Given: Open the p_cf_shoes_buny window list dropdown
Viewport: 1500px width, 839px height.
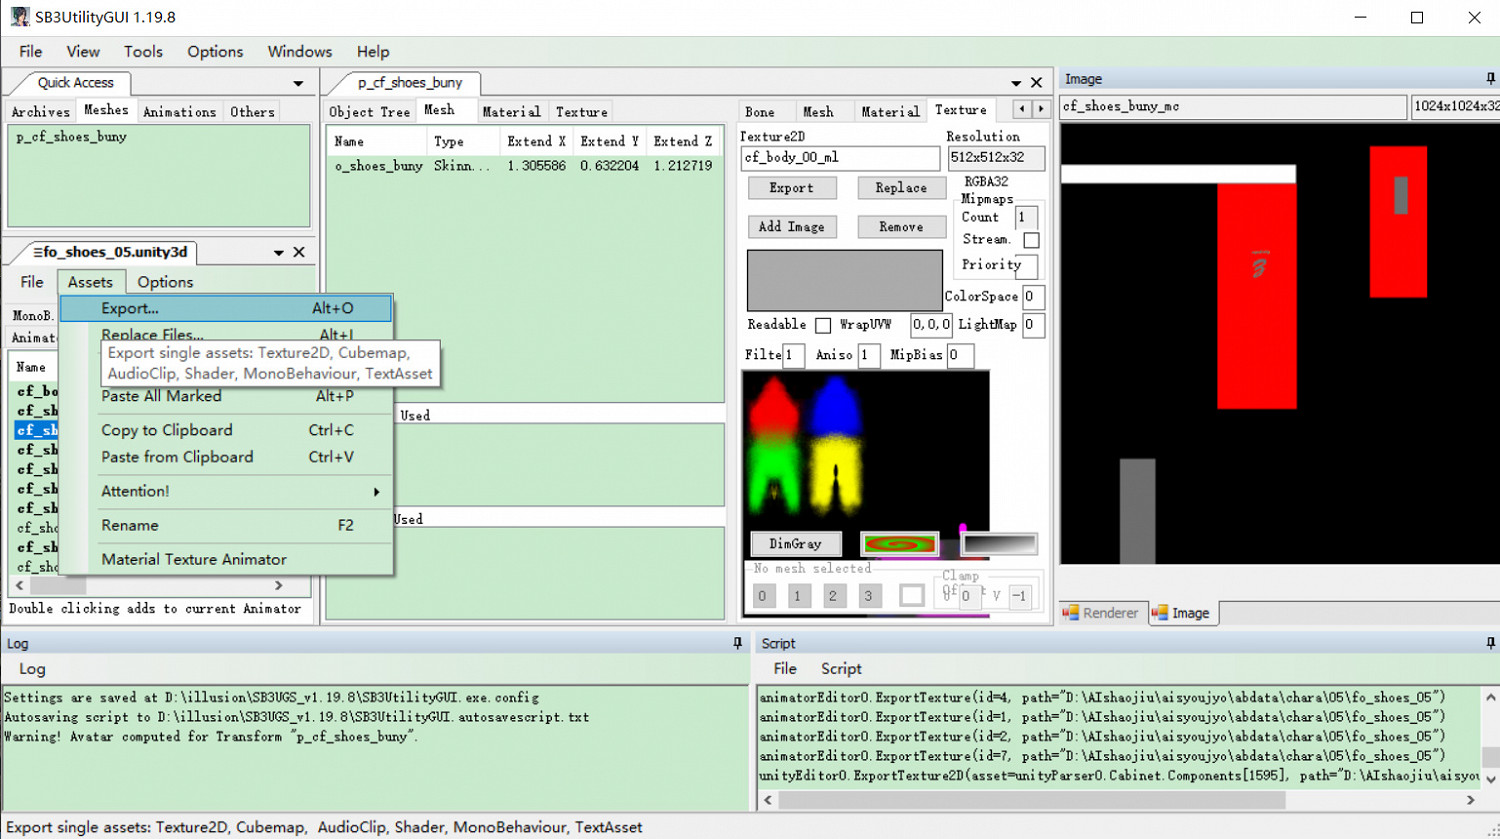Looking at the screenshot, I should click(1016, 83).
